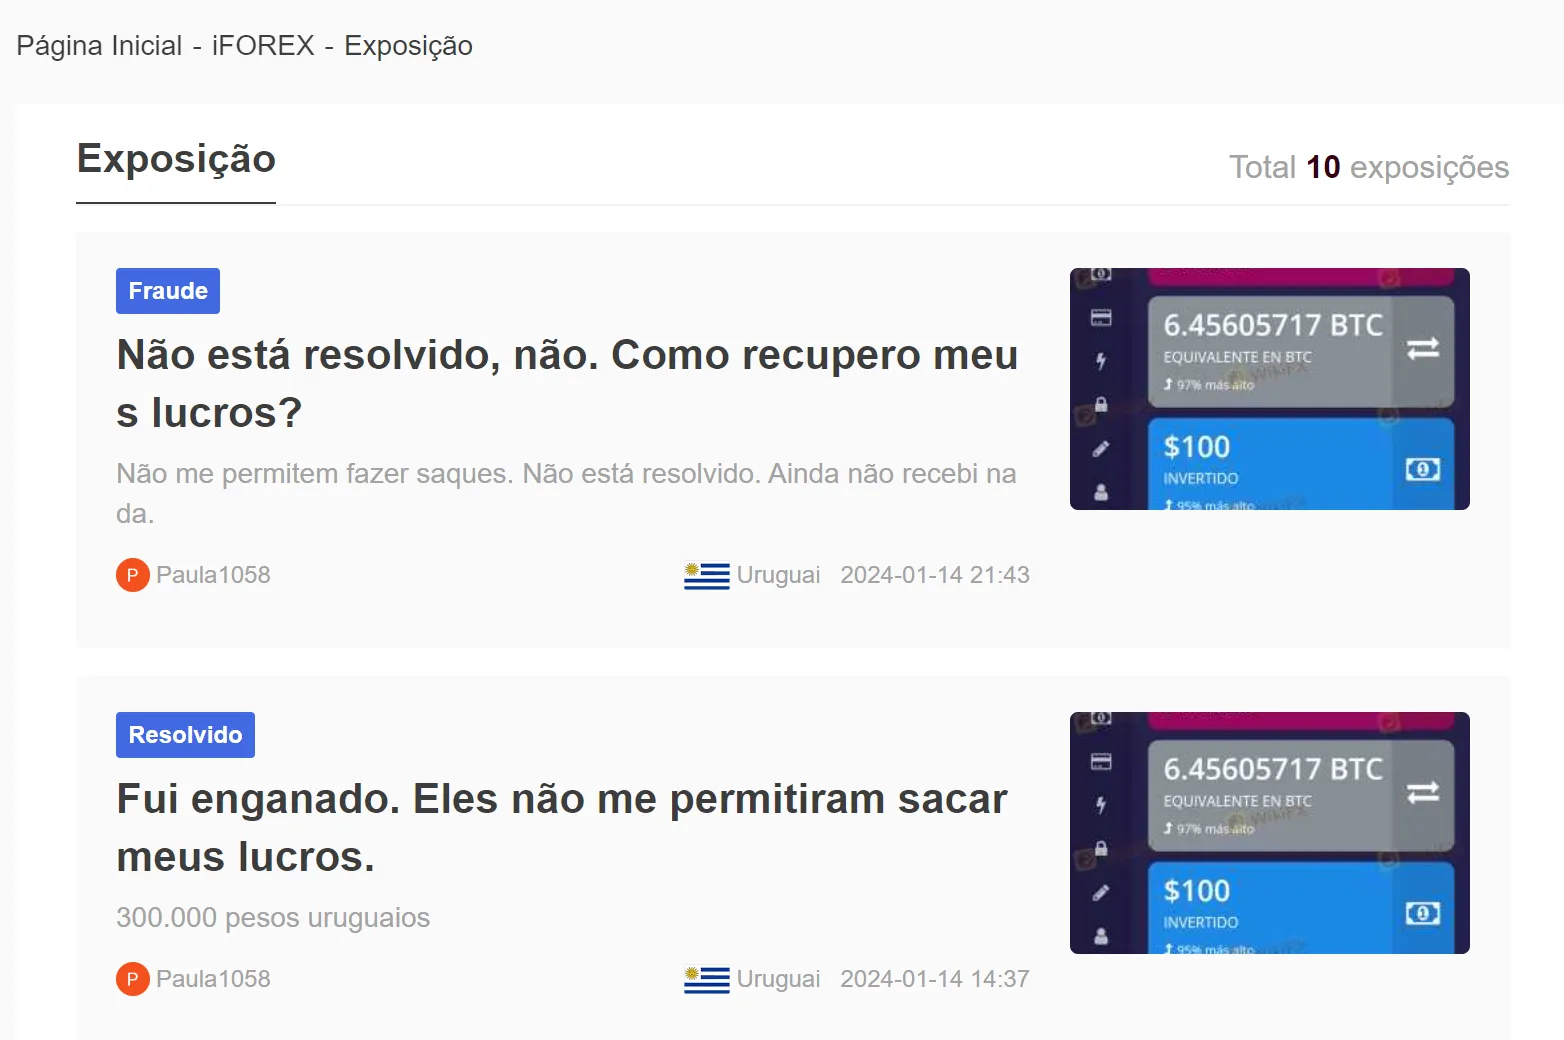Click the text '300.000 pesos uruguaios'
1564x1040 pixels.
point(273,918)
